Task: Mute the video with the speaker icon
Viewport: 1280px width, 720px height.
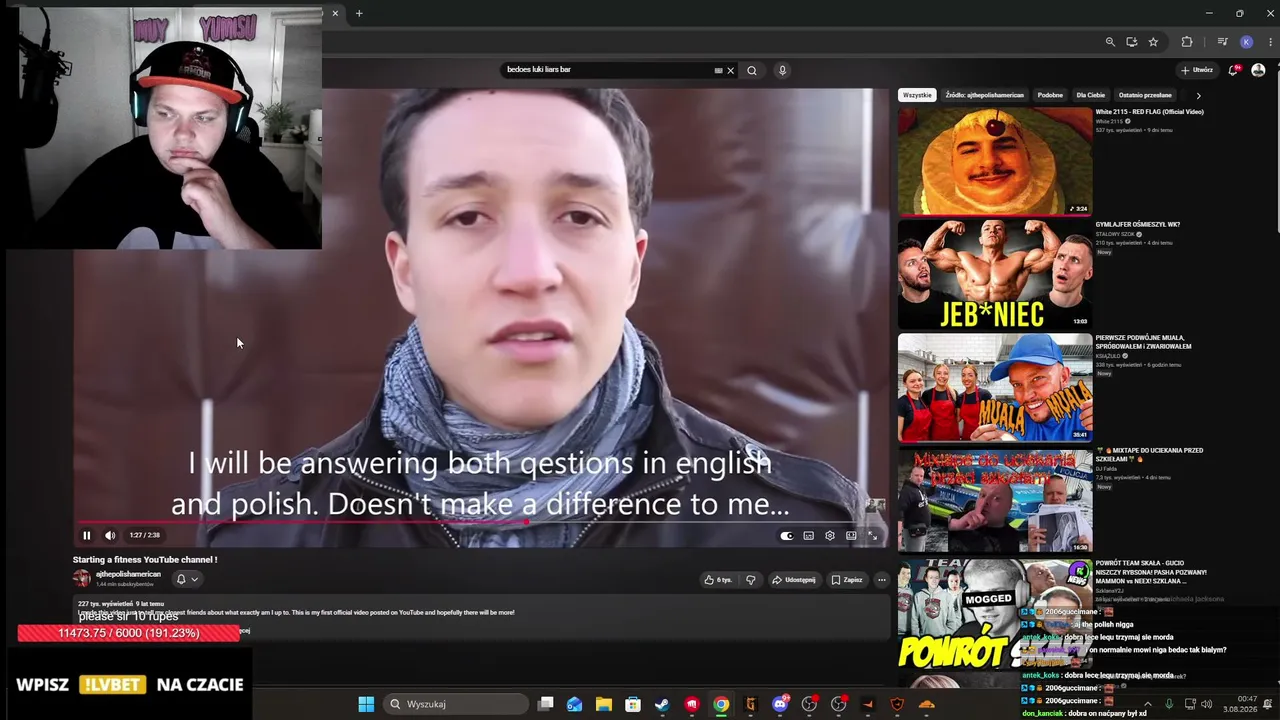Action: point(110,535)
